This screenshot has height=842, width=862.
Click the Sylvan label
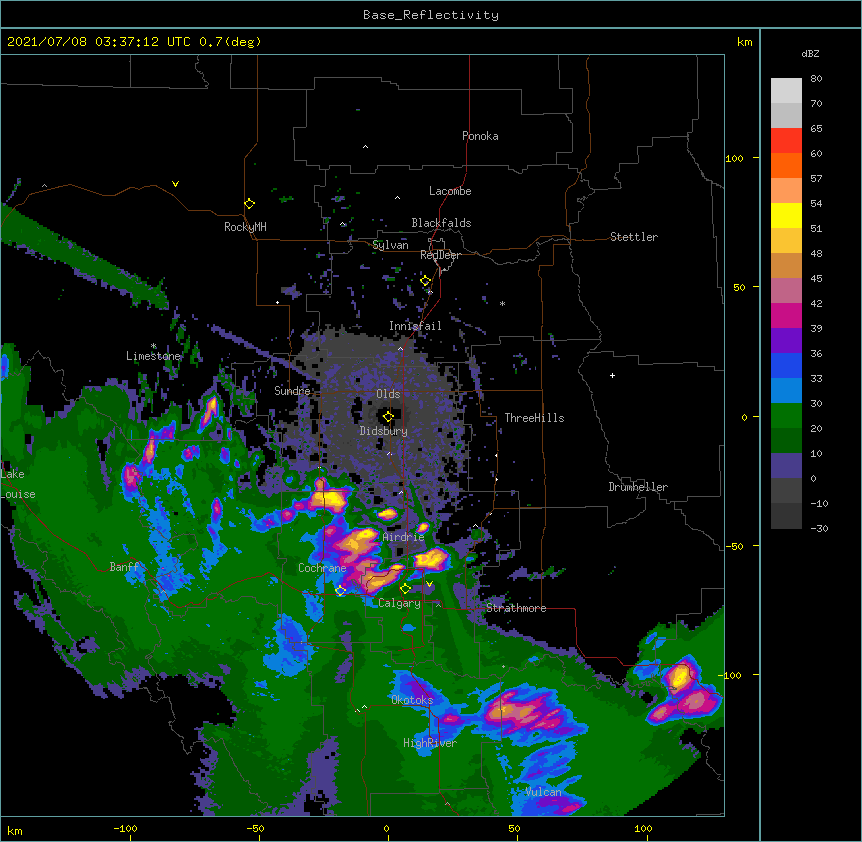[390, 245]
